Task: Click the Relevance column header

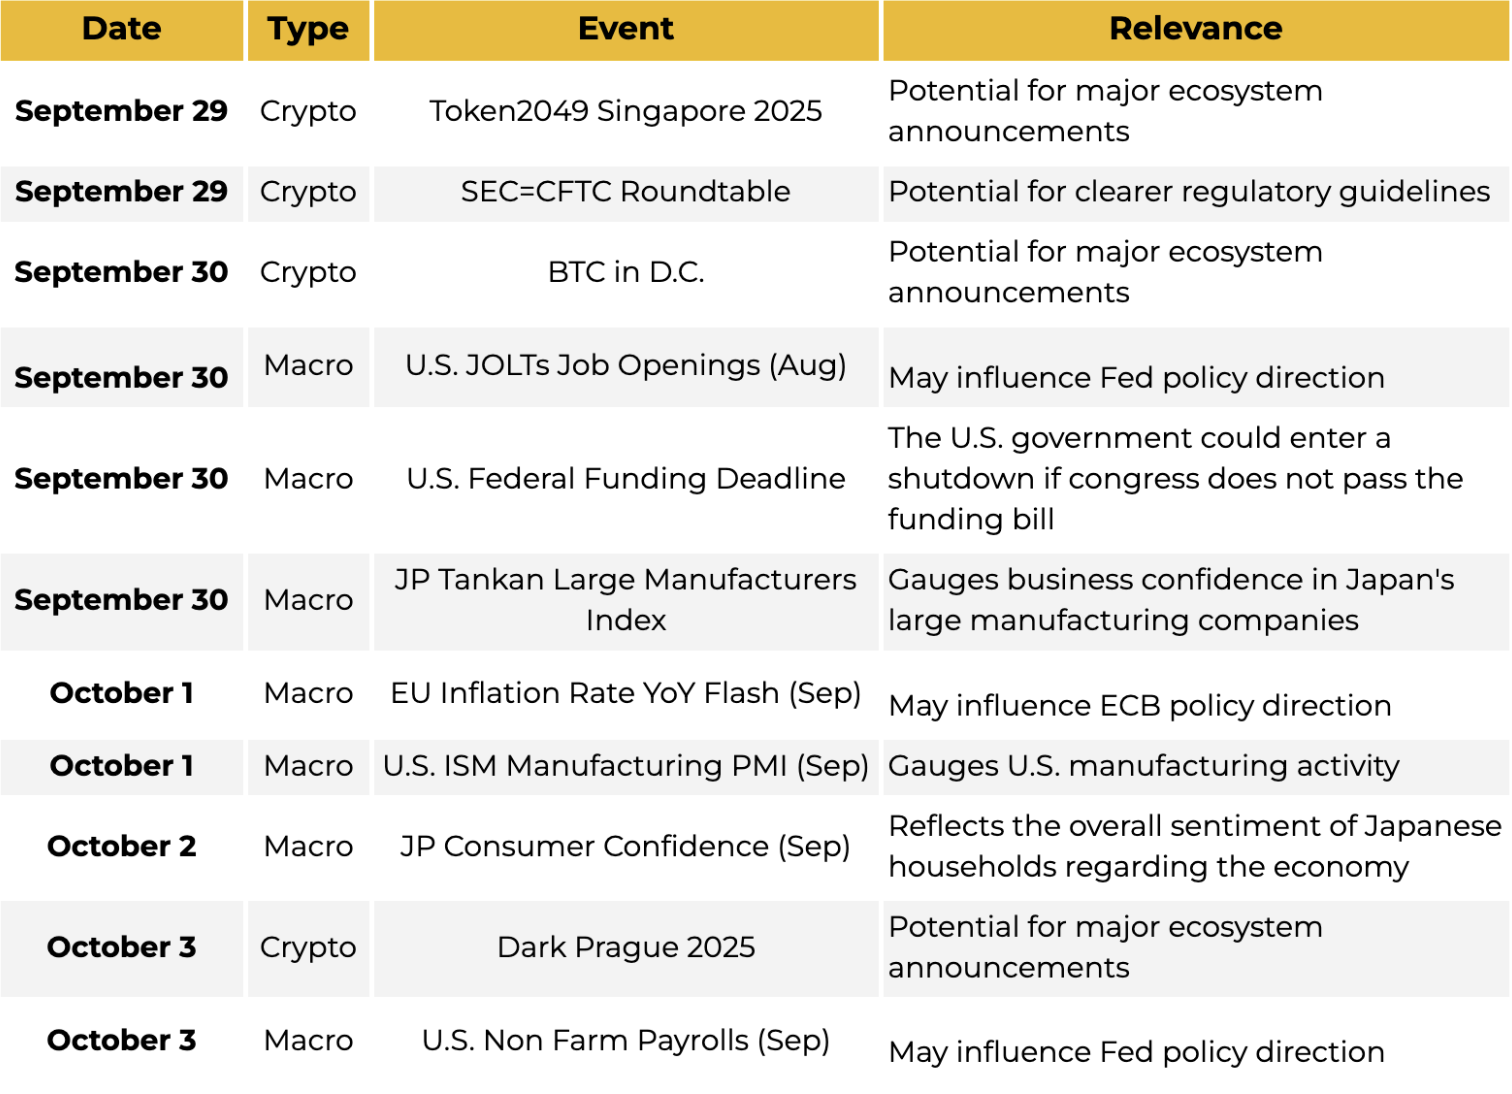Action: click(x=1195, y=29)
